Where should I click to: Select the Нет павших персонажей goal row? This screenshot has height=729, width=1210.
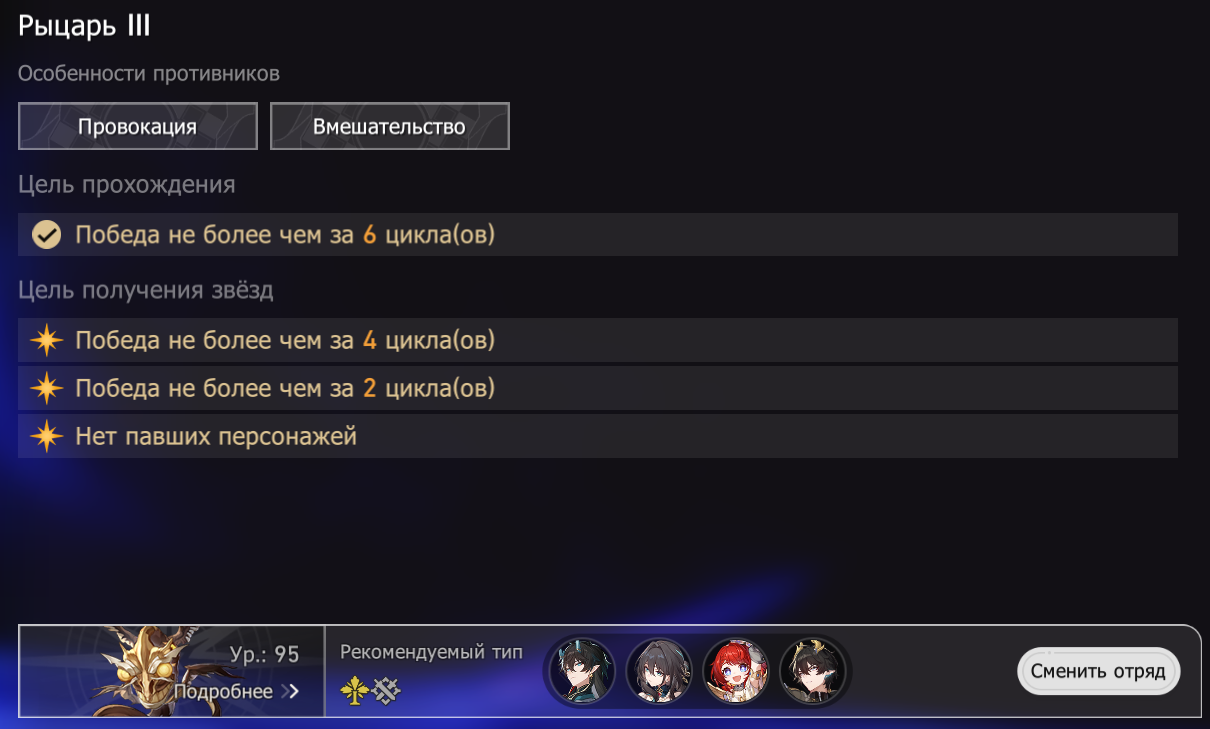click(x=598, y=436)
